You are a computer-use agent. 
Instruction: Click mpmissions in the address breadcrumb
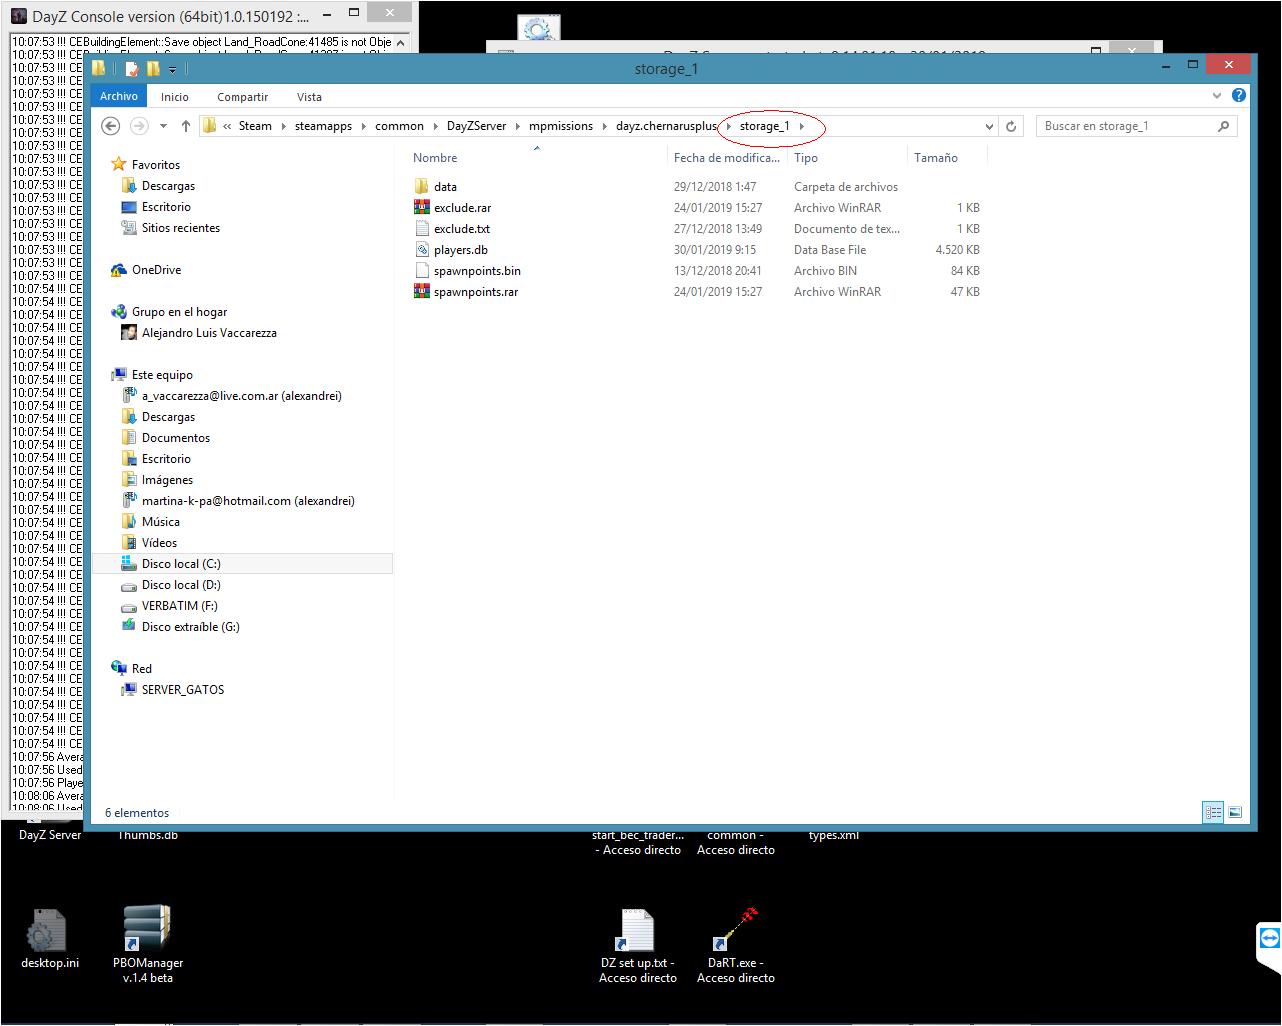tap(561, 126)
